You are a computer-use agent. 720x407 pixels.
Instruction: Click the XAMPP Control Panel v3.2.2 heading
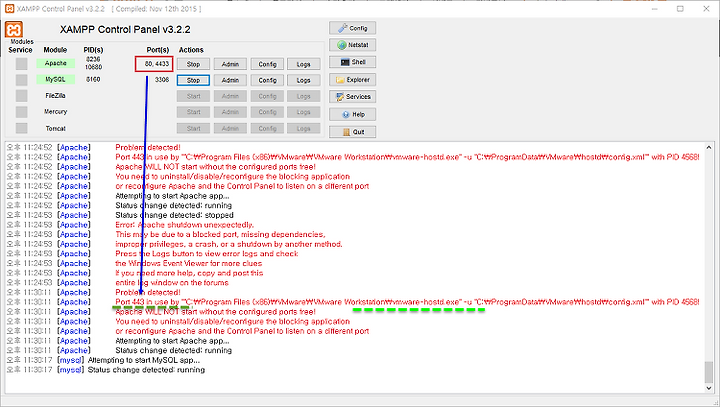point(125,29)
